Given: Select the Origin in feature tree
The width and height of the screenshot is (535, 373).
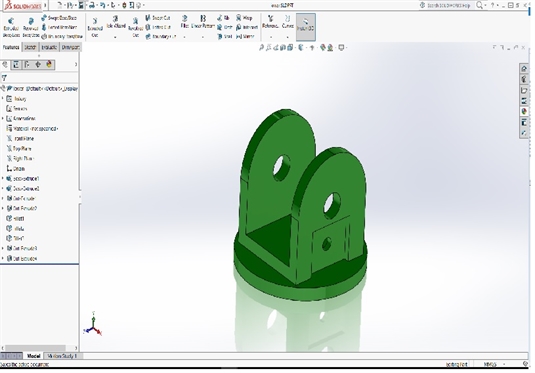Looking at the screenshot, I should 16,169.
